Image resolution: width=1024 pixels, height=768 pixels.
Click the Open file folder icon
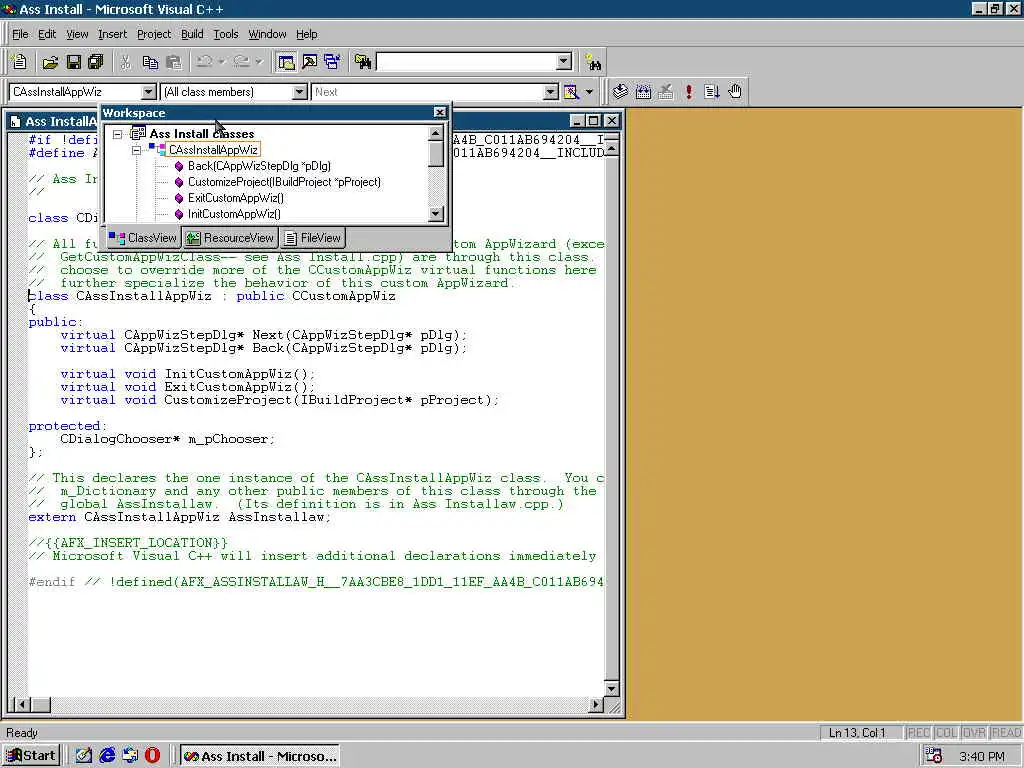(50, 62)
